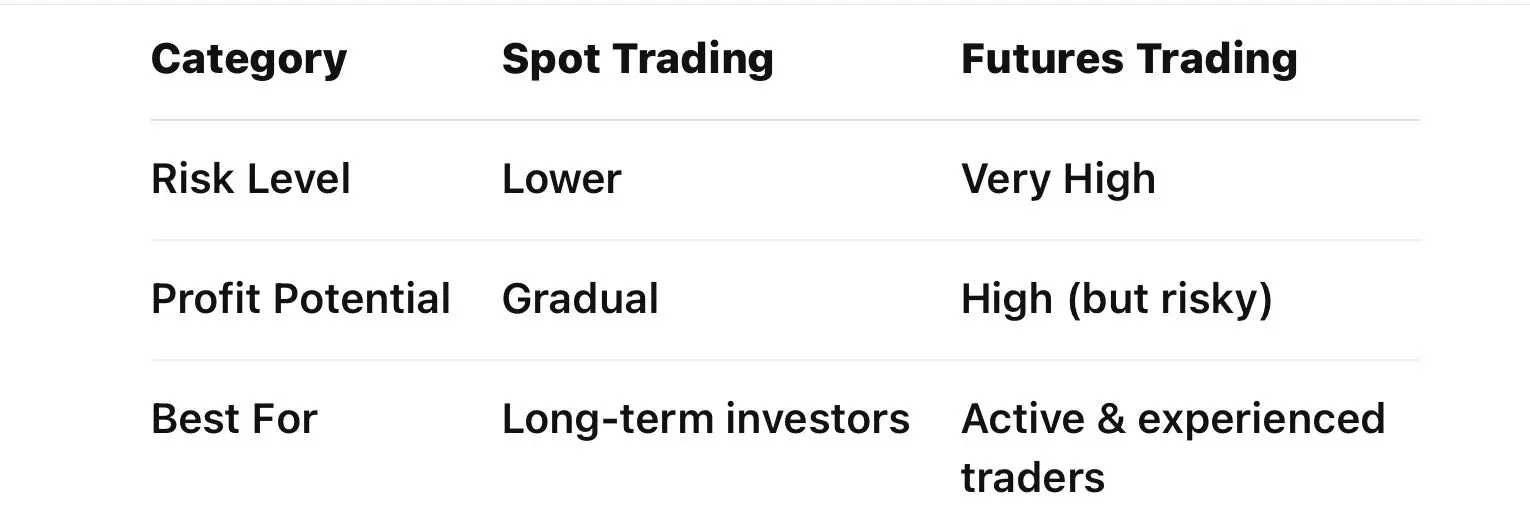This screenshot has height=517, width=1530.
Task: Click the word traders in the last row
Action: 1032,477
